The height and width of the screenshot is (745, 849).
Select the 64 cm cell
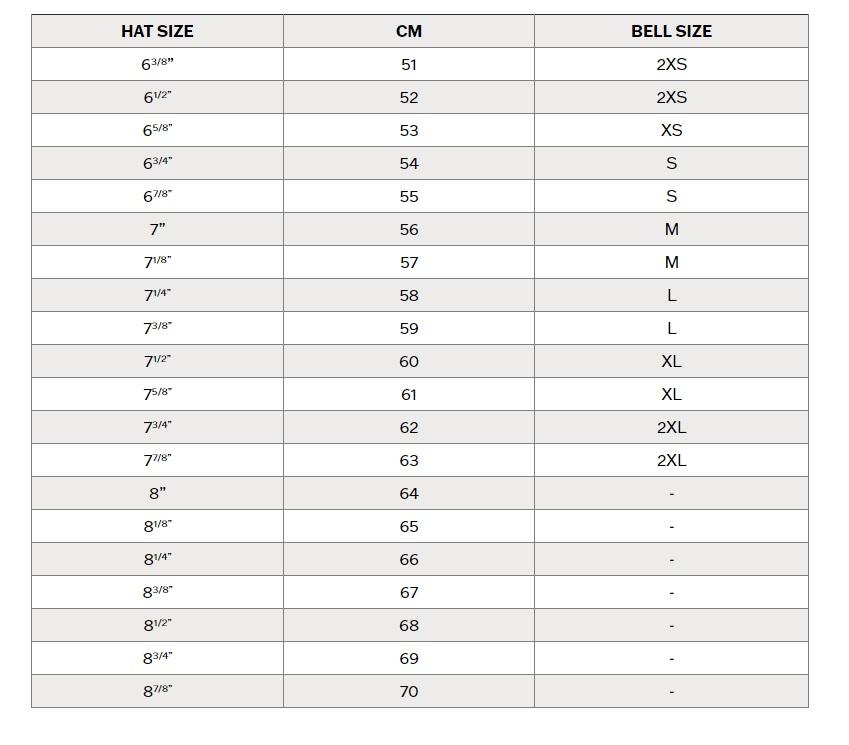click(x=409, y=494)
